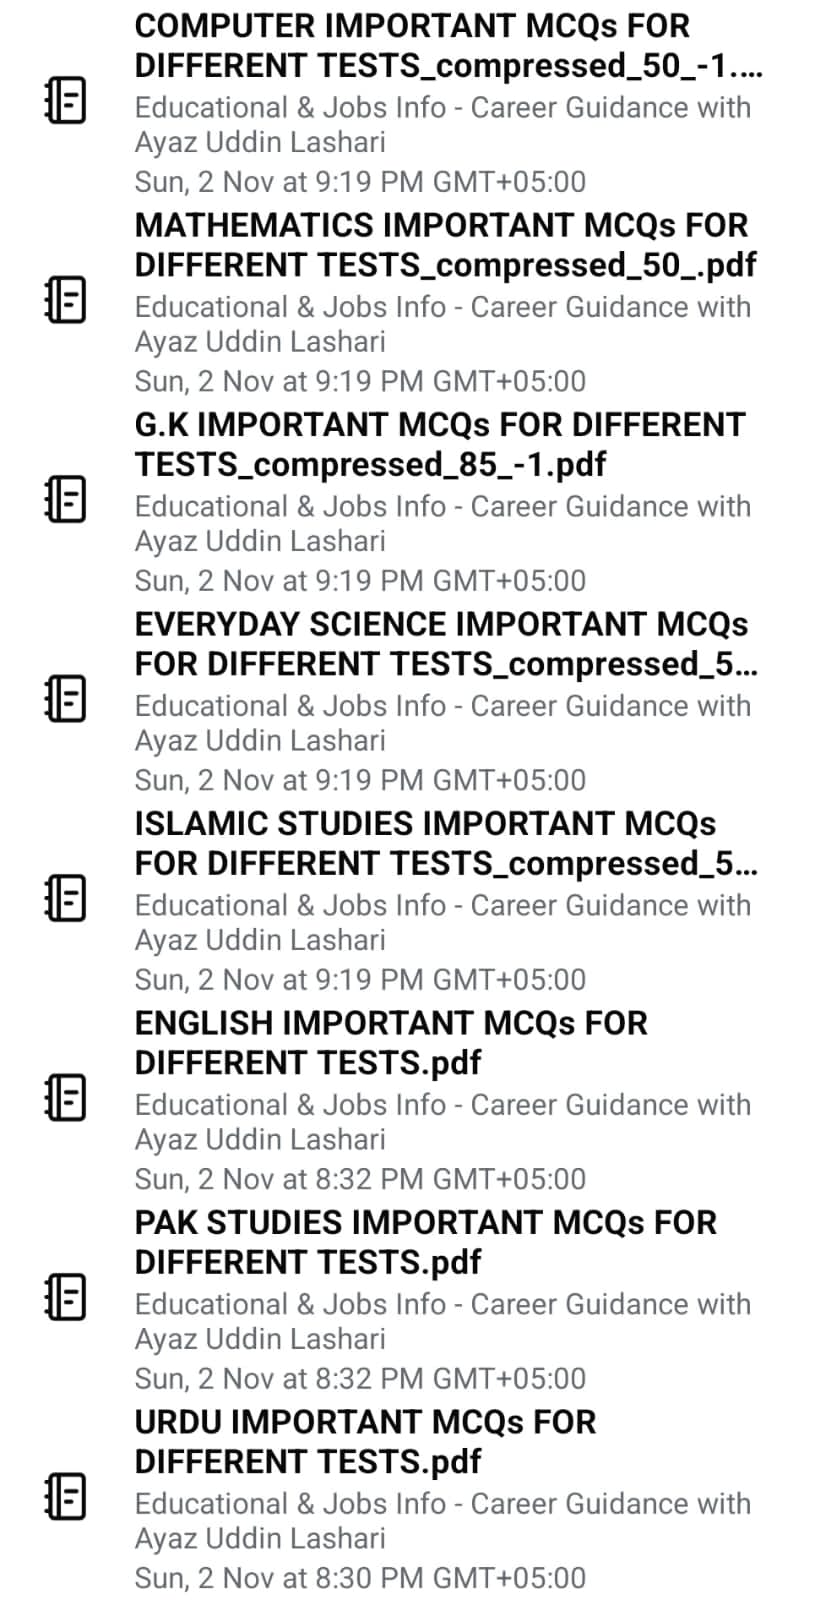
Task: Click the document icon beside G.K MCQs file
Action: point(66,499)
